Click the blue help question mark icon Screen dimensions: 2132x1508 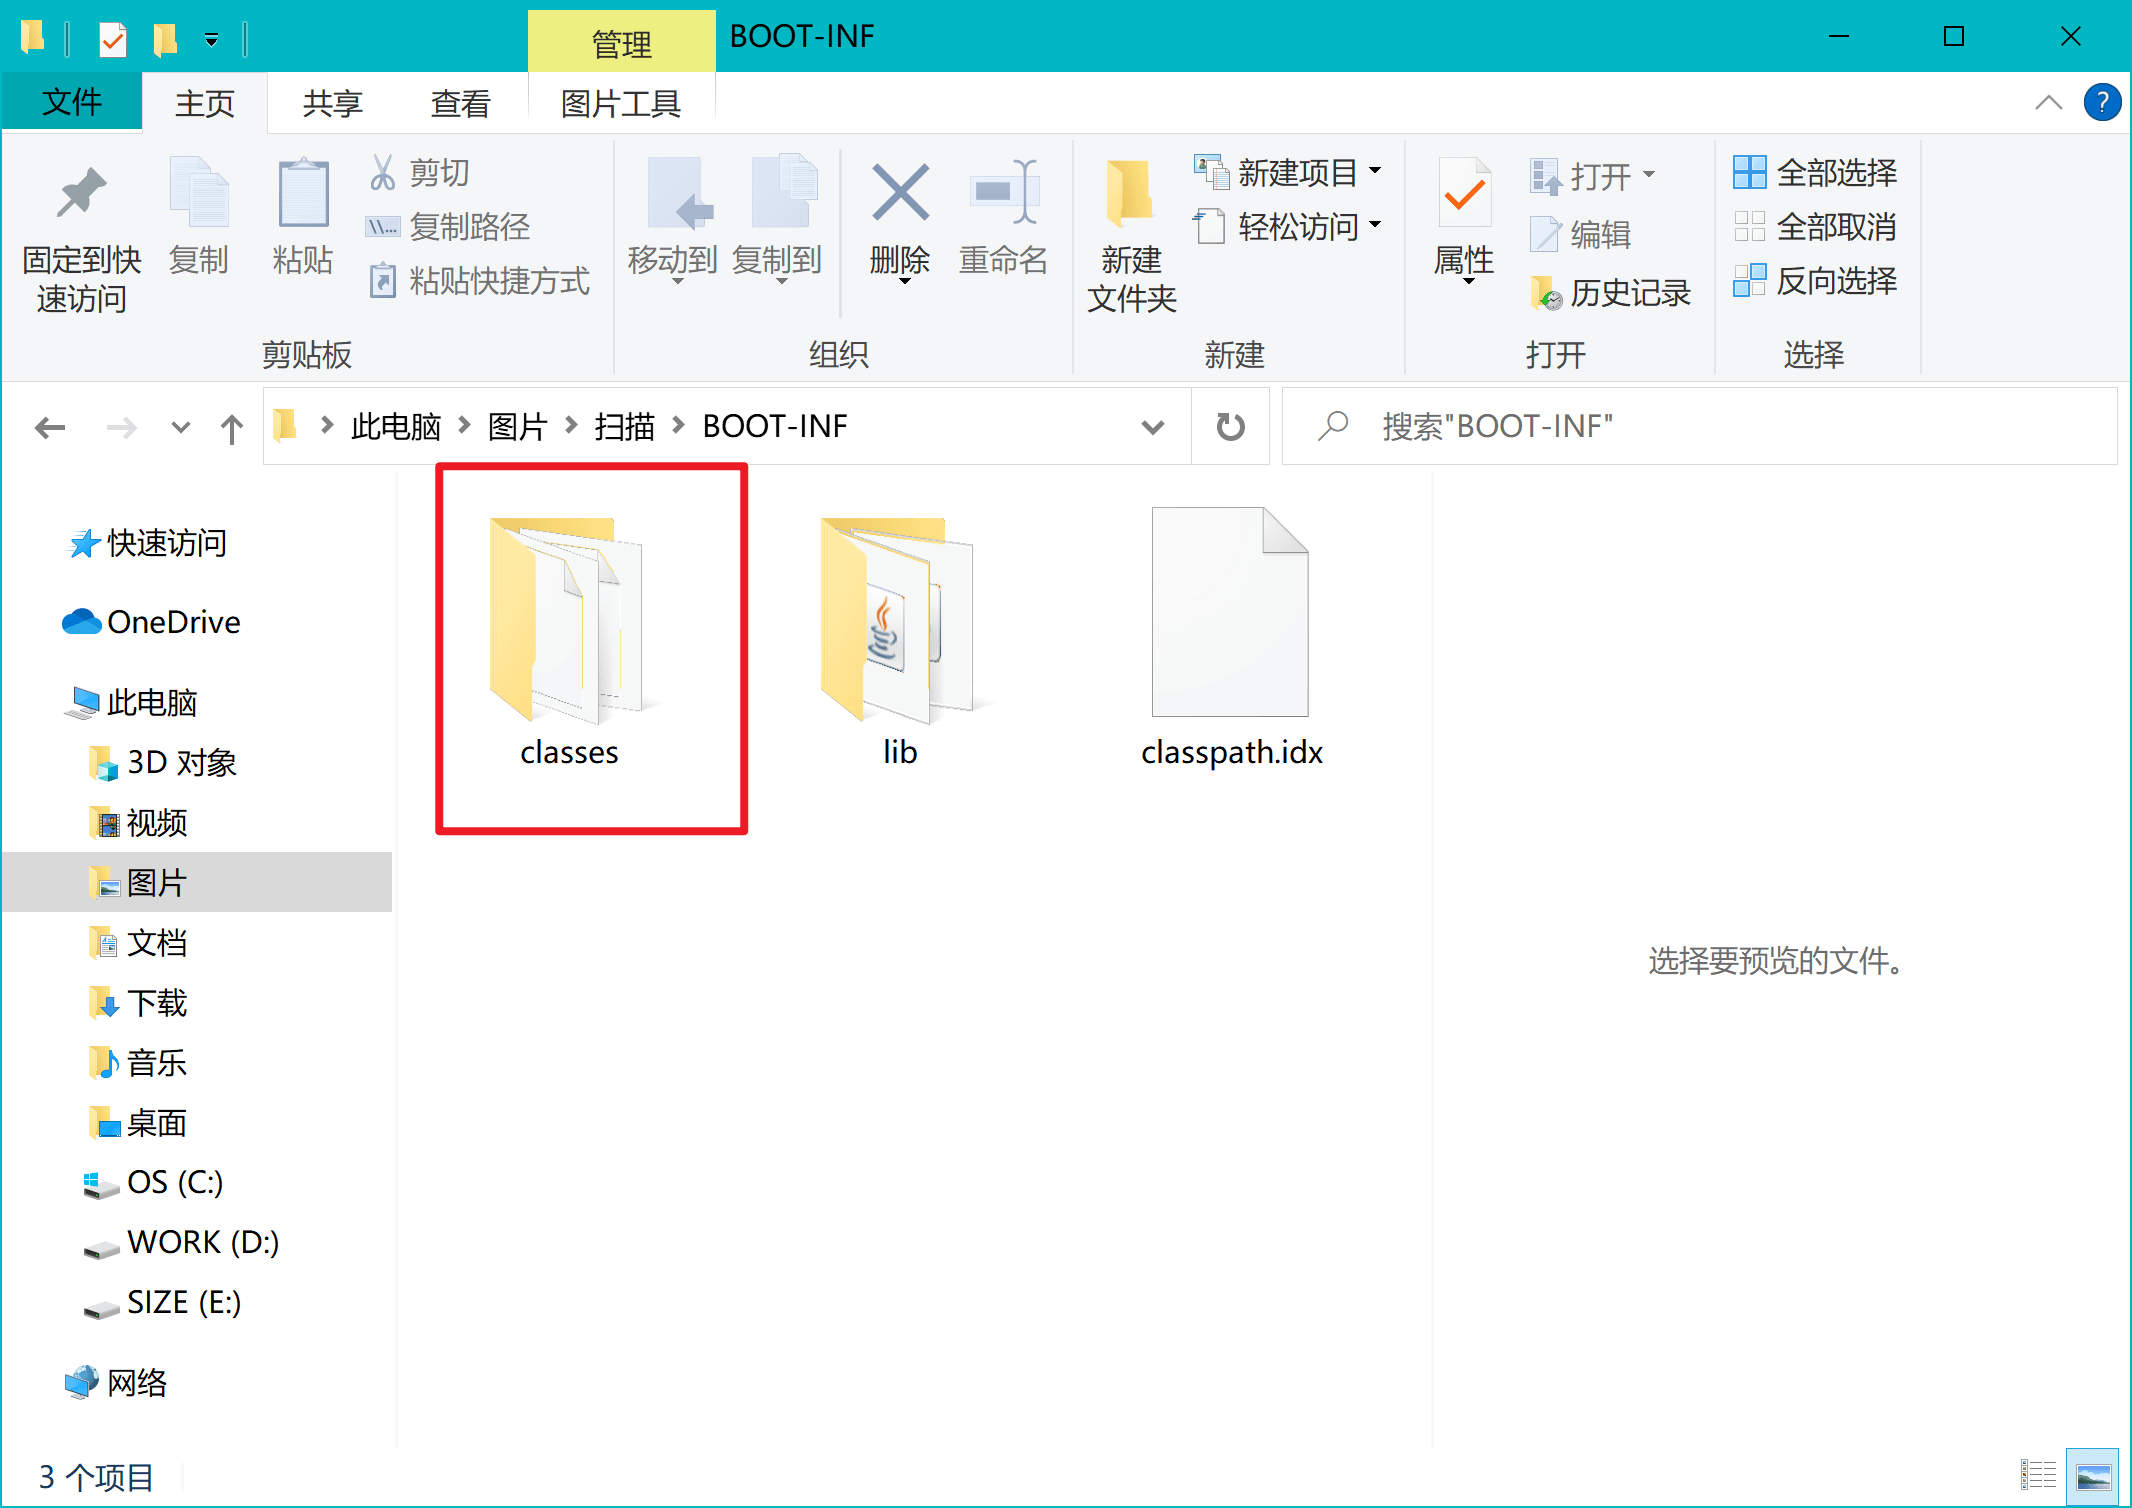[x=2101, y=102]
